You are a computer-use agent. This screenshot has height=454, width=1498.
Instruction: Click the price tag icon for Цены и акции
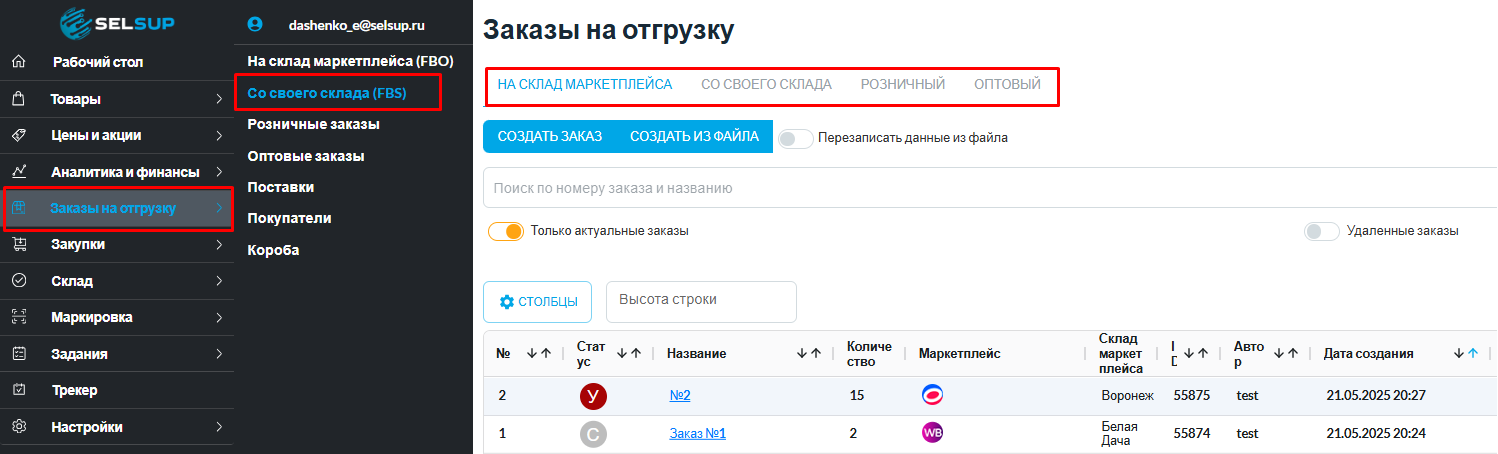pos(18,135)
